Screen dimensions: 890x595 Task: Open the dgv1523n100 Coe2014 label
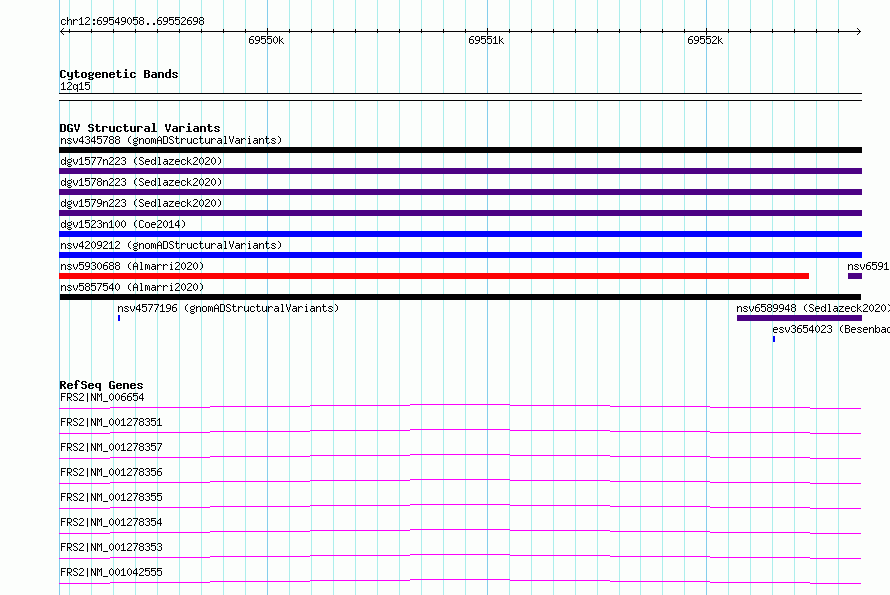[123, 224]
